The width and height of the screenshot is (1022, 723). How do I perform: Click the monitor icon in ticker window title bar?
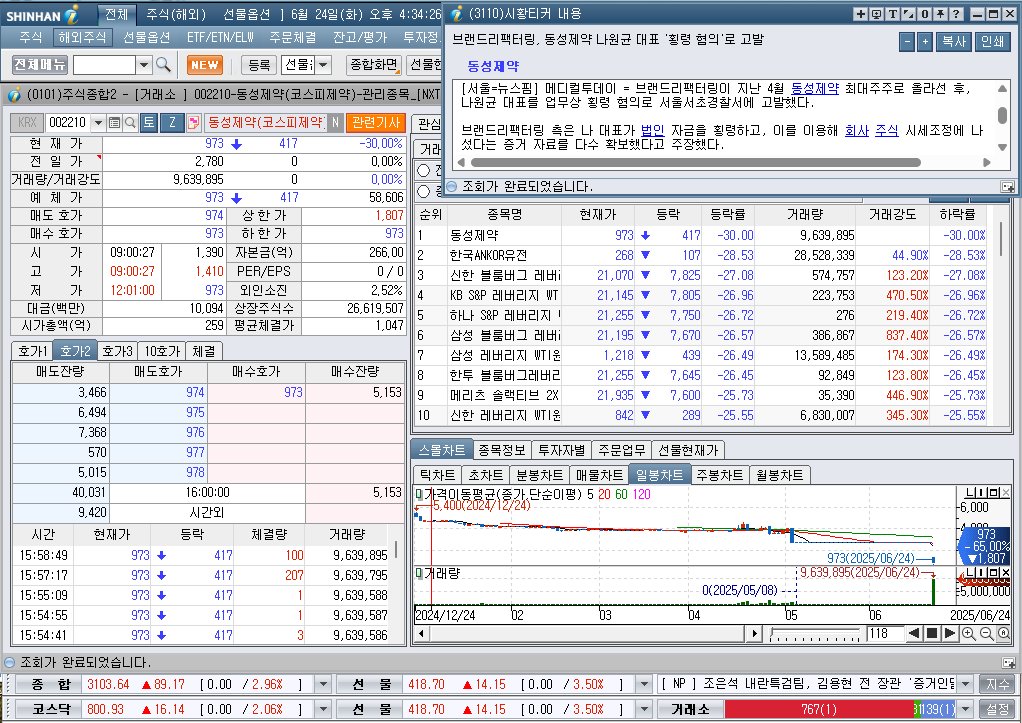tap(876, 14)
